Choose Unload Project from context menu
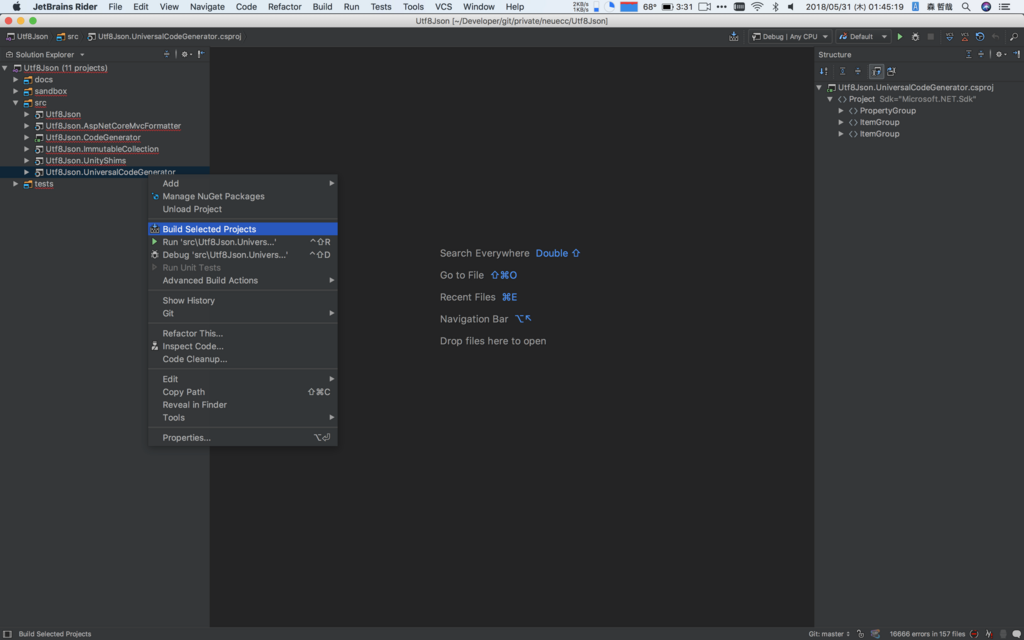Image resolution: width=1024 pixels, height=640 pixels. pos(243,209)
